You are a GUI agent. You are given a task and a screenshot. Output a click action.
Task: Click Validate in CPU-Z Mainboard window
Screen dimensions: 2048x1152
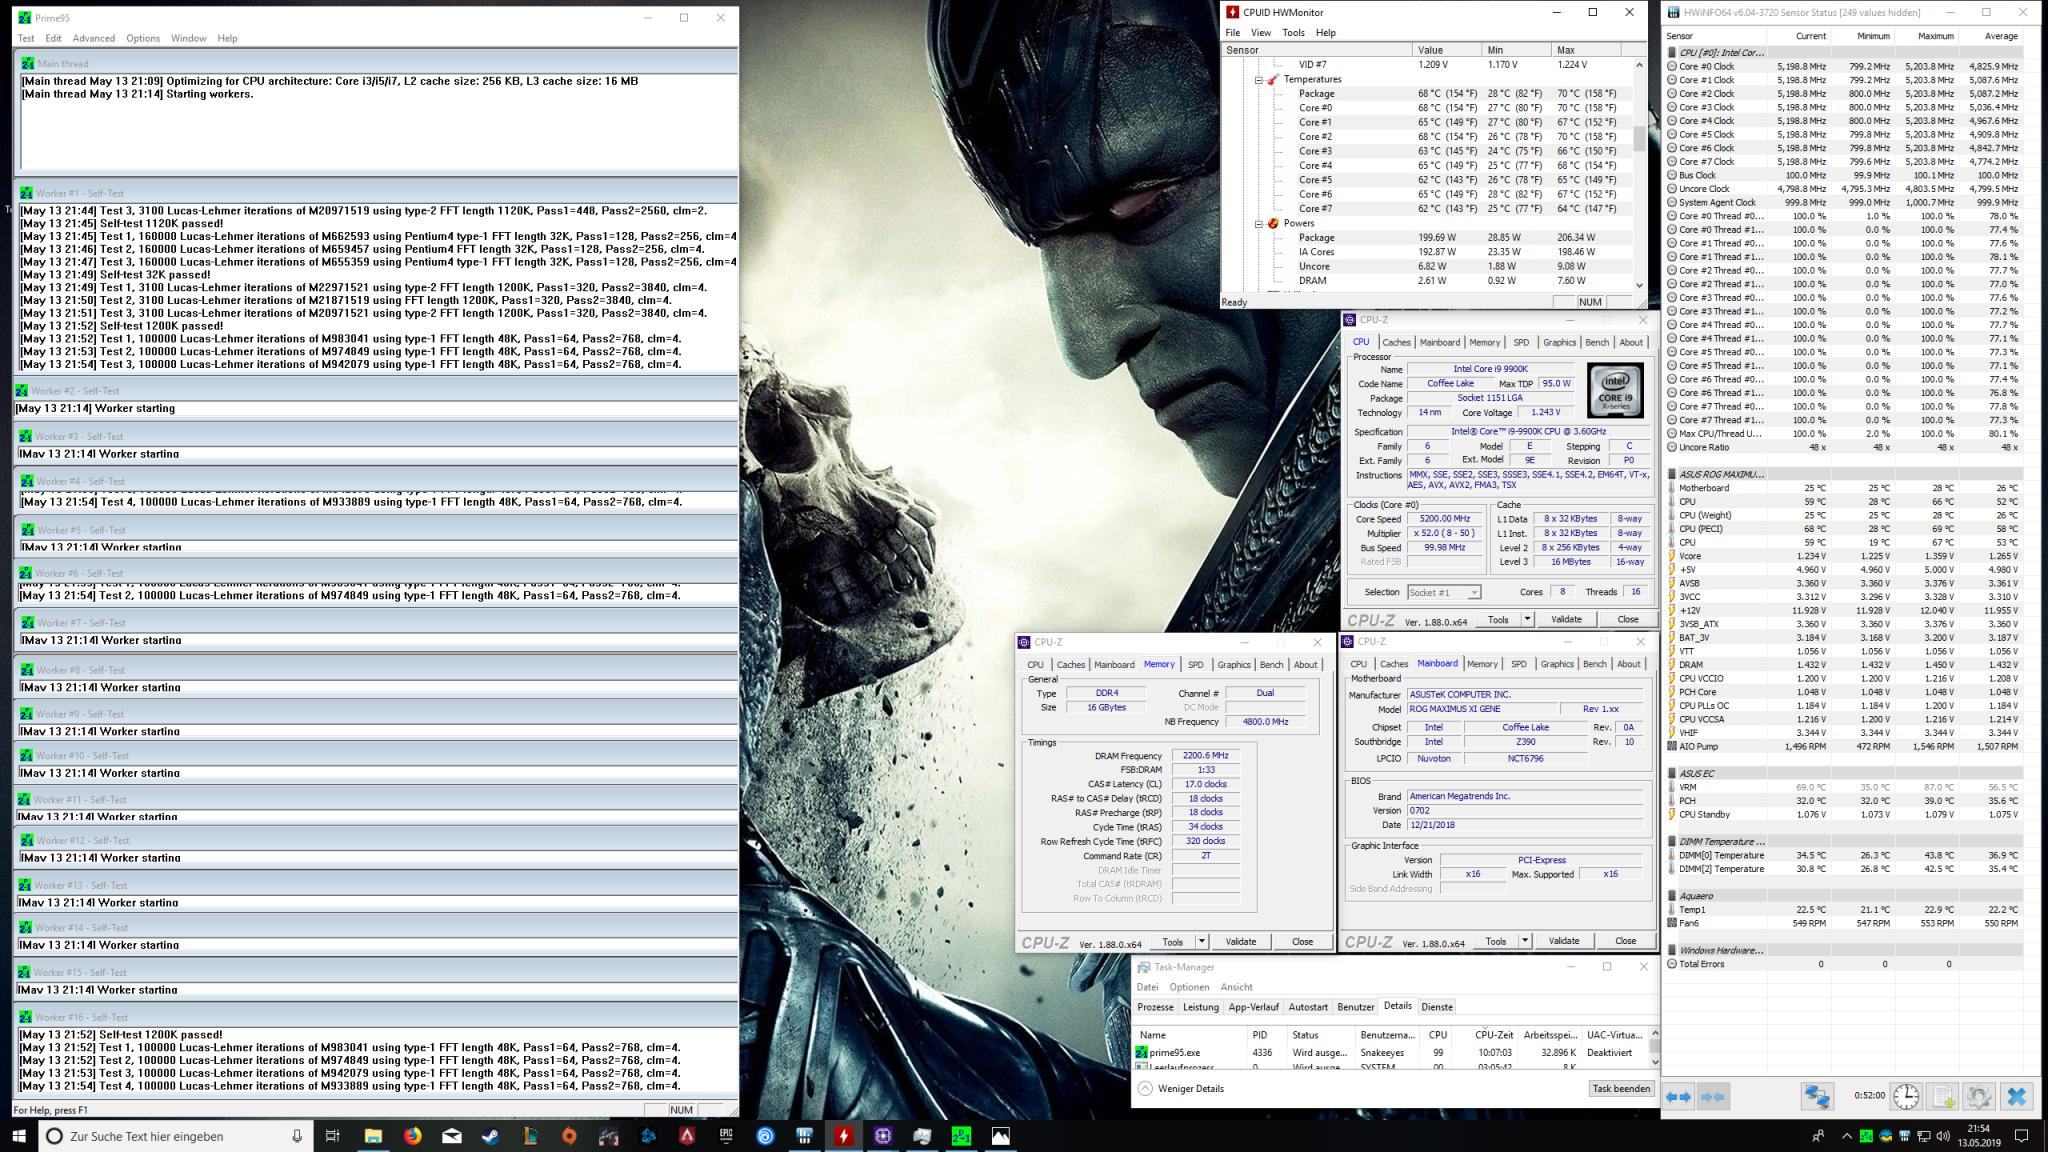click(1564, 941)
